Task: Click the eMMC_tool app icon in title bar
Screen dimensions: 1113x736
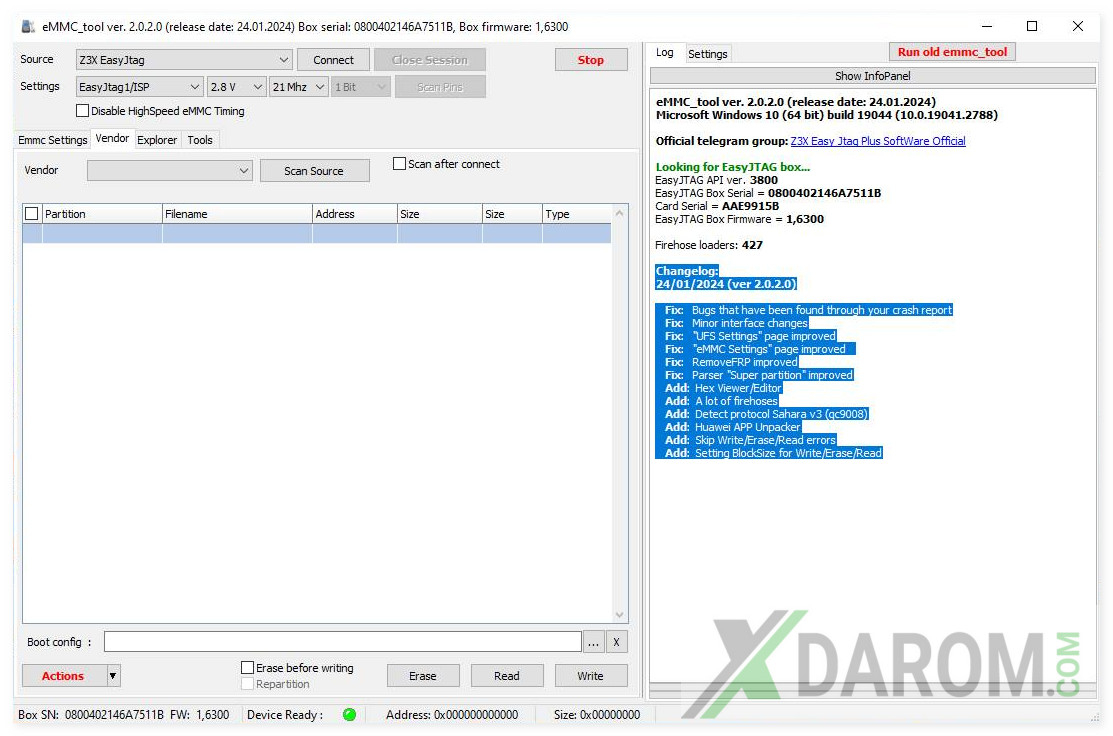Action: [28, 26]
